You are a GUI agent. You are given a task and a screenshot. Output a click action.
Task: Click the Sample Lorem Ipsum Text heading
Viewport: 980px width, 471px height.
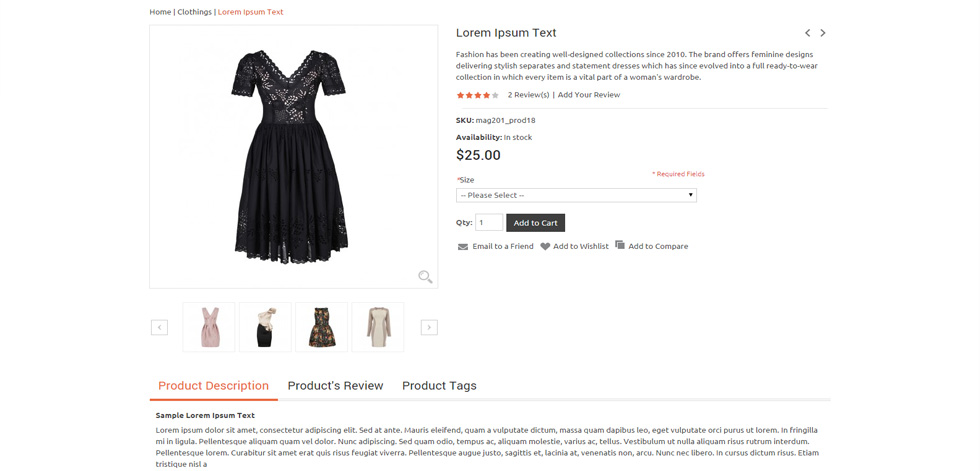(x=205, y=415)
